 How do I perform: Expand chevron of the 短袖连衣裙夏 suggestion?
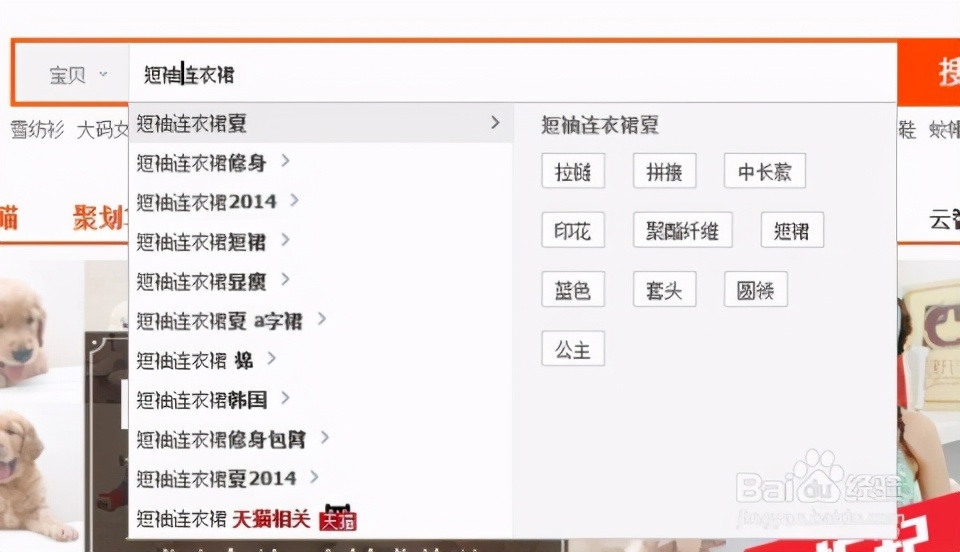(495, 123)
